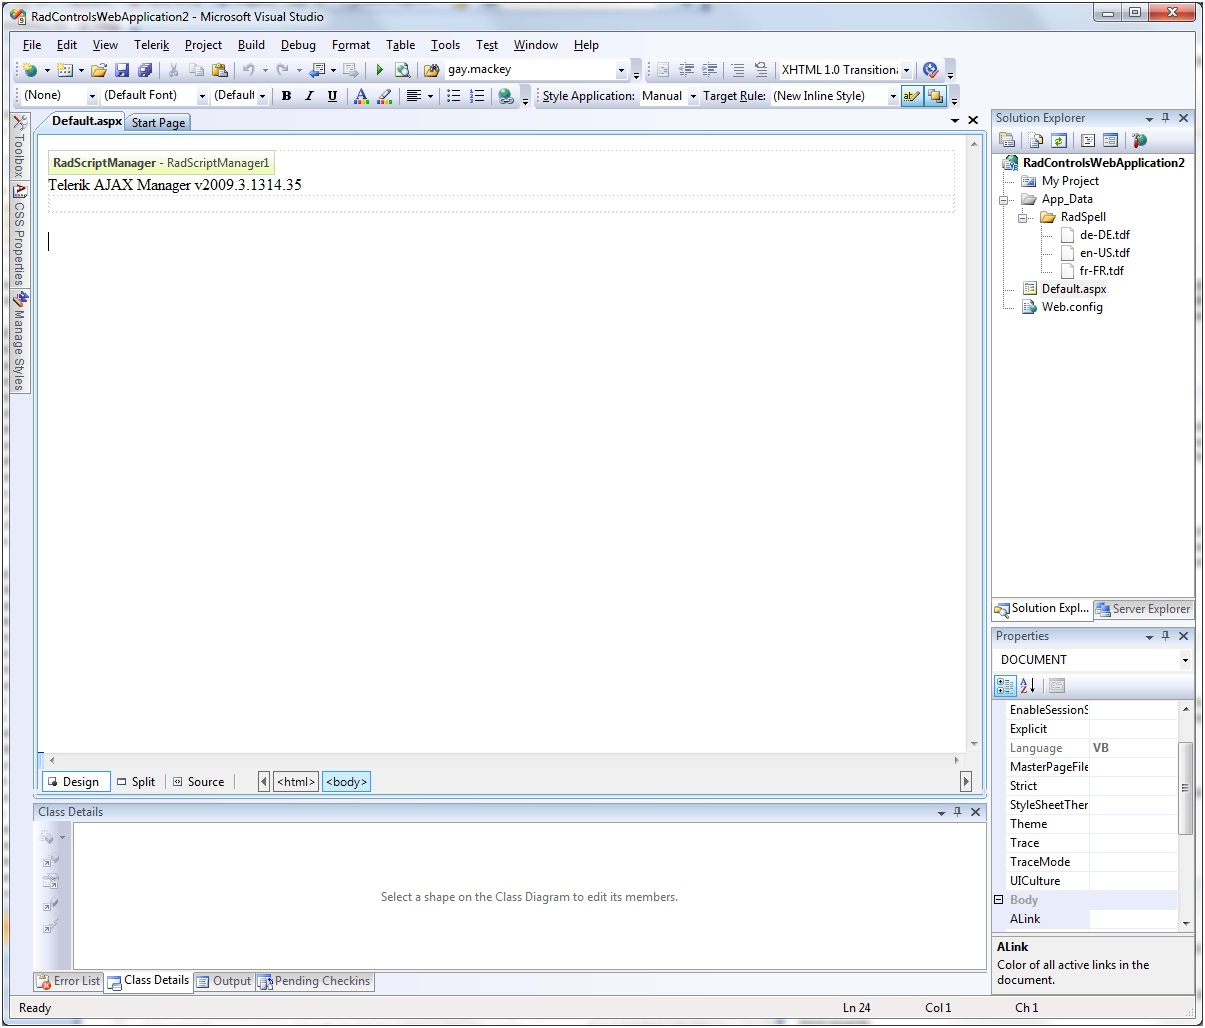Click the New Project icon

(30, 70)
